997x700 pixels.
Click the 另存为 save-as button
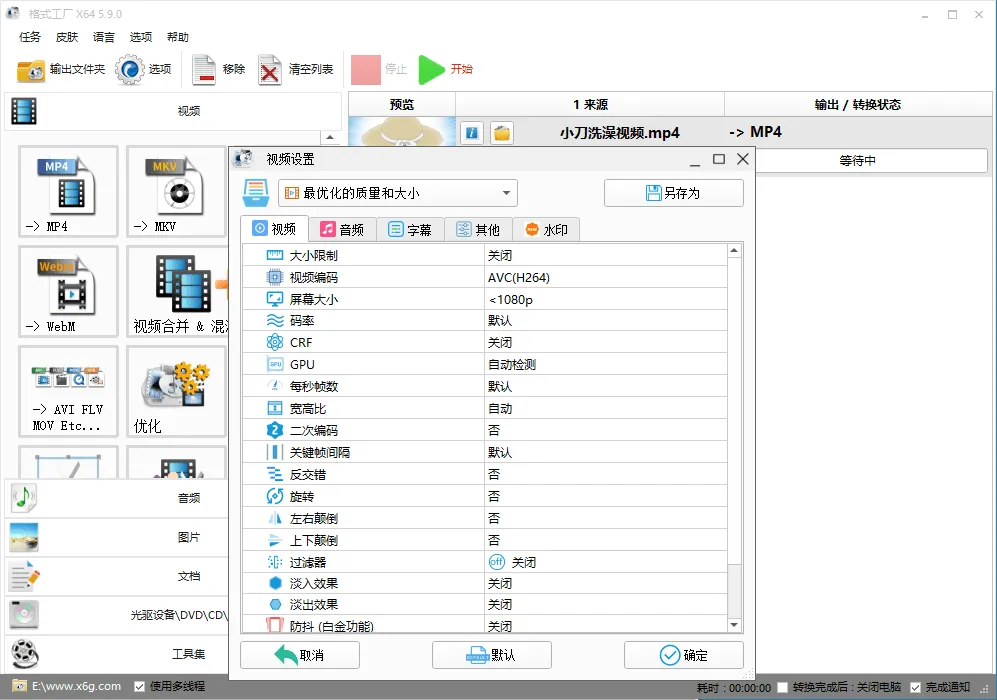[x=671, y=192]
